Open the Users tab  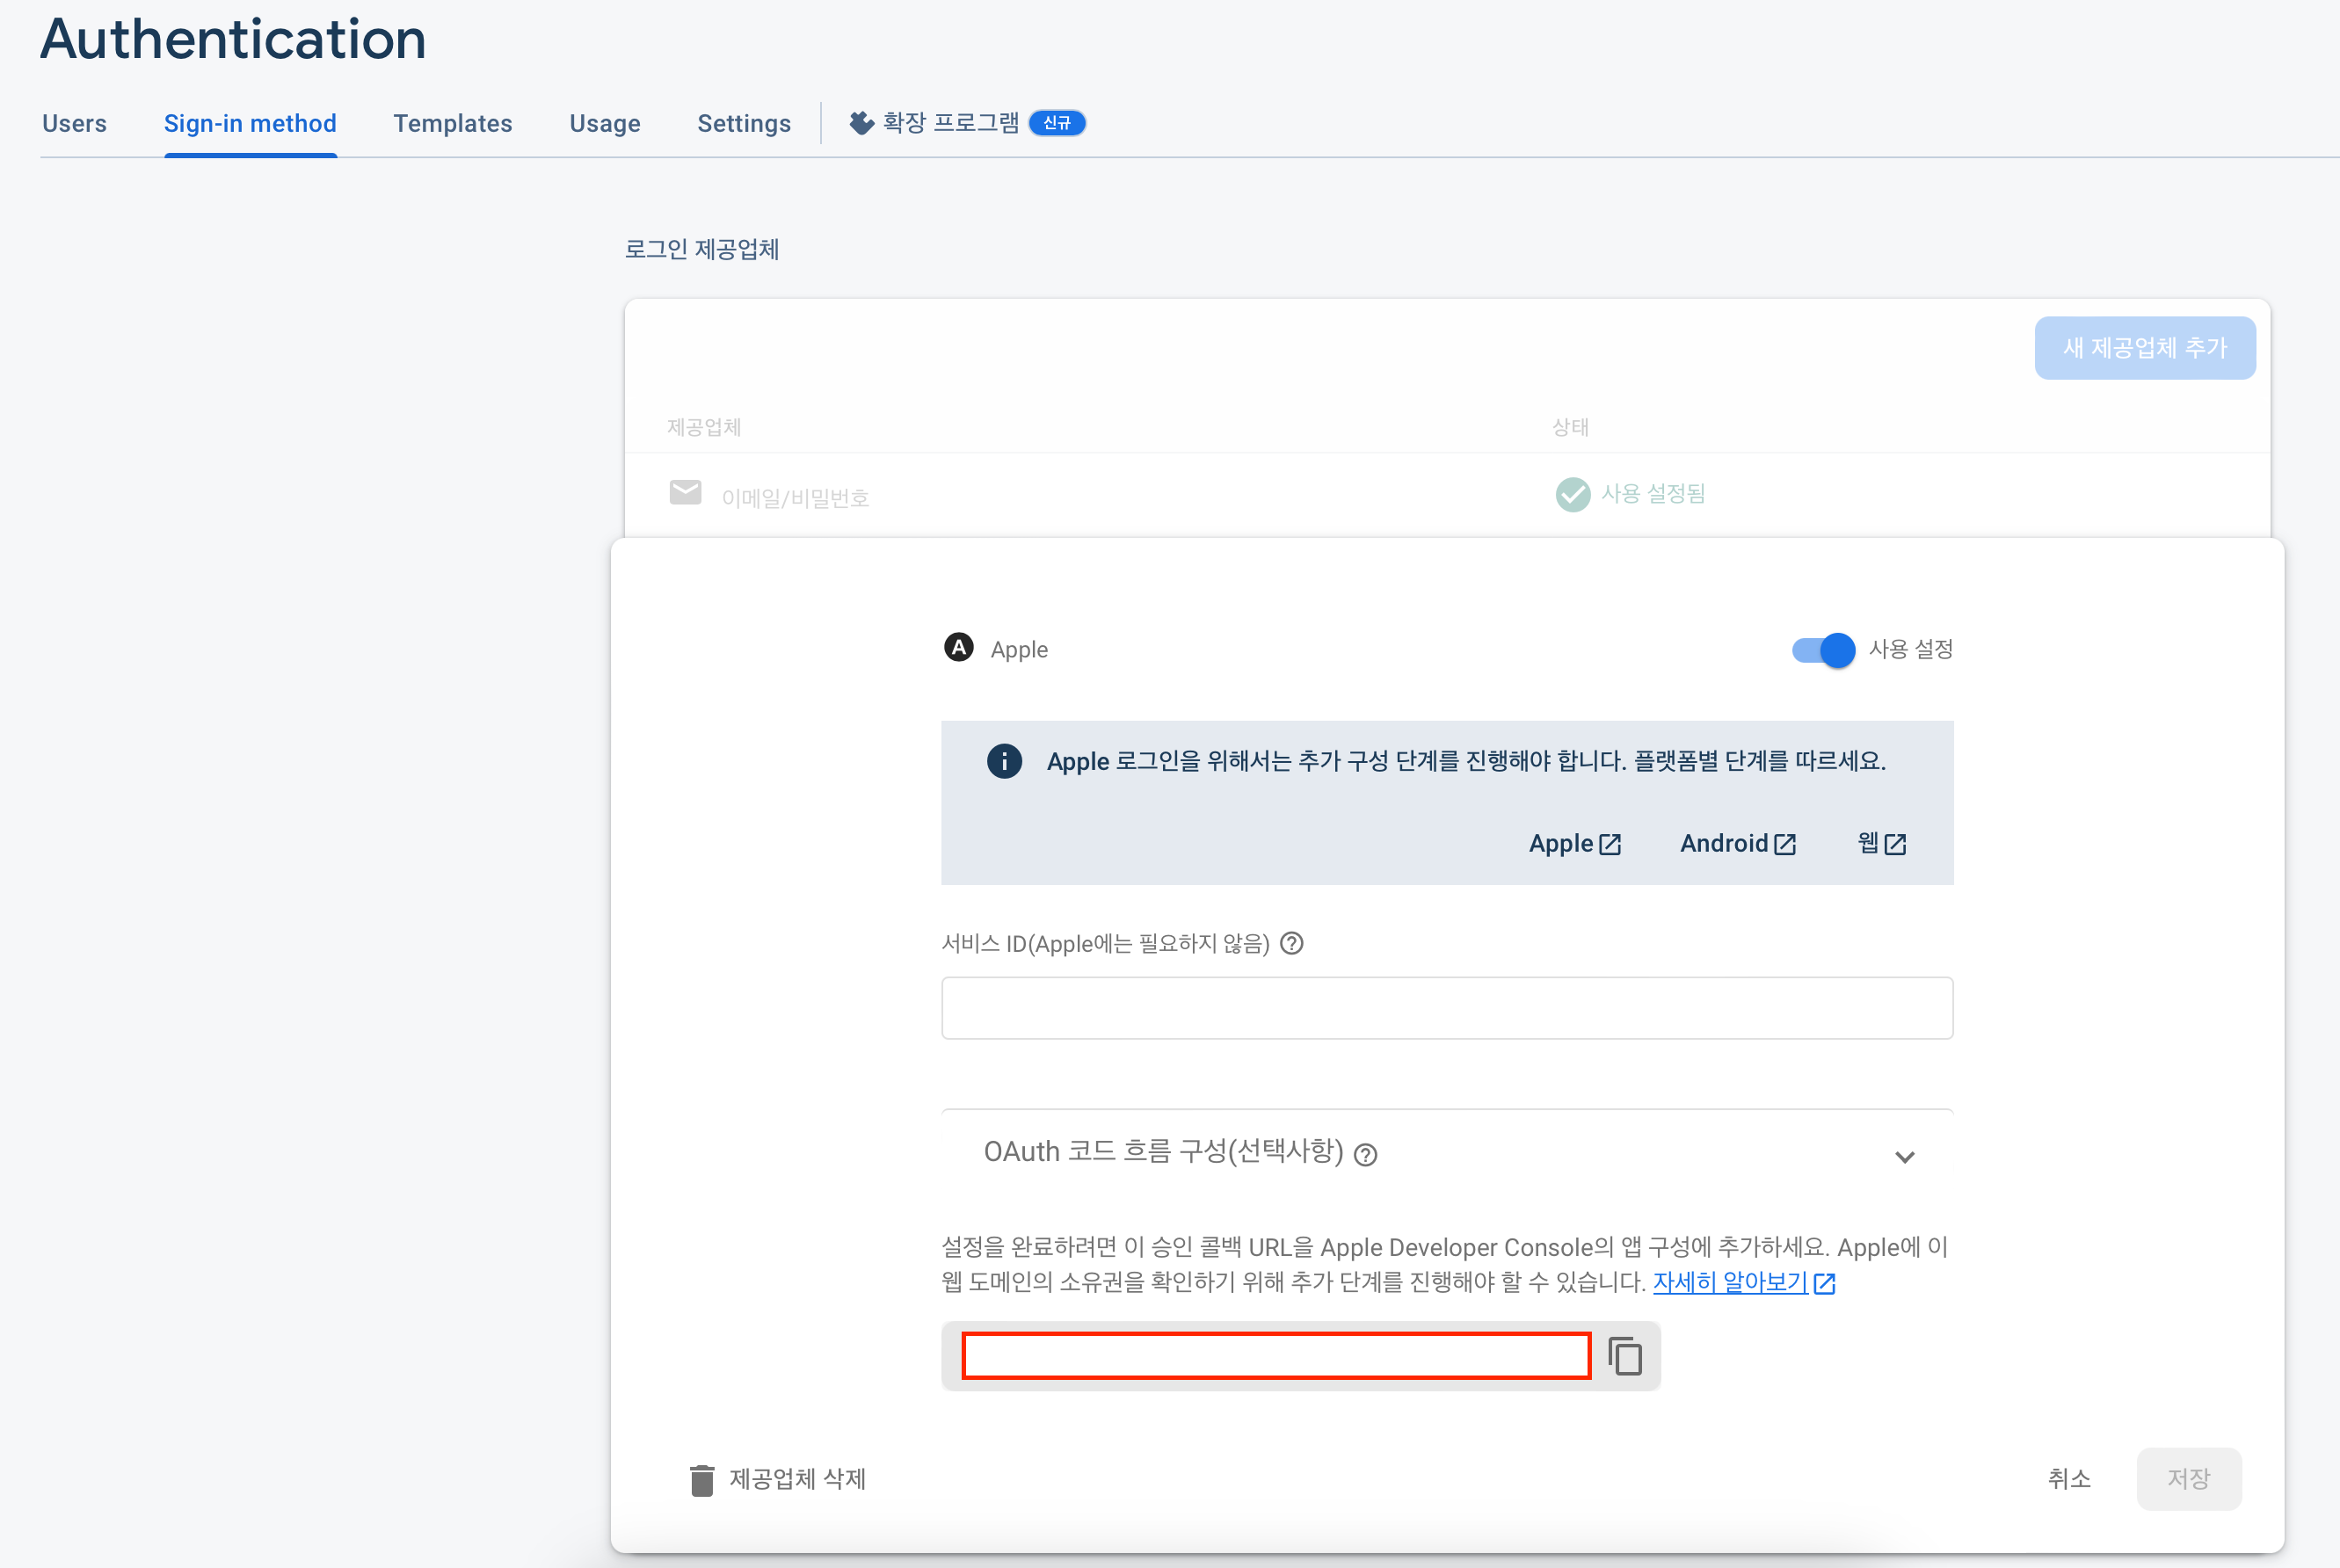(74, 123)
